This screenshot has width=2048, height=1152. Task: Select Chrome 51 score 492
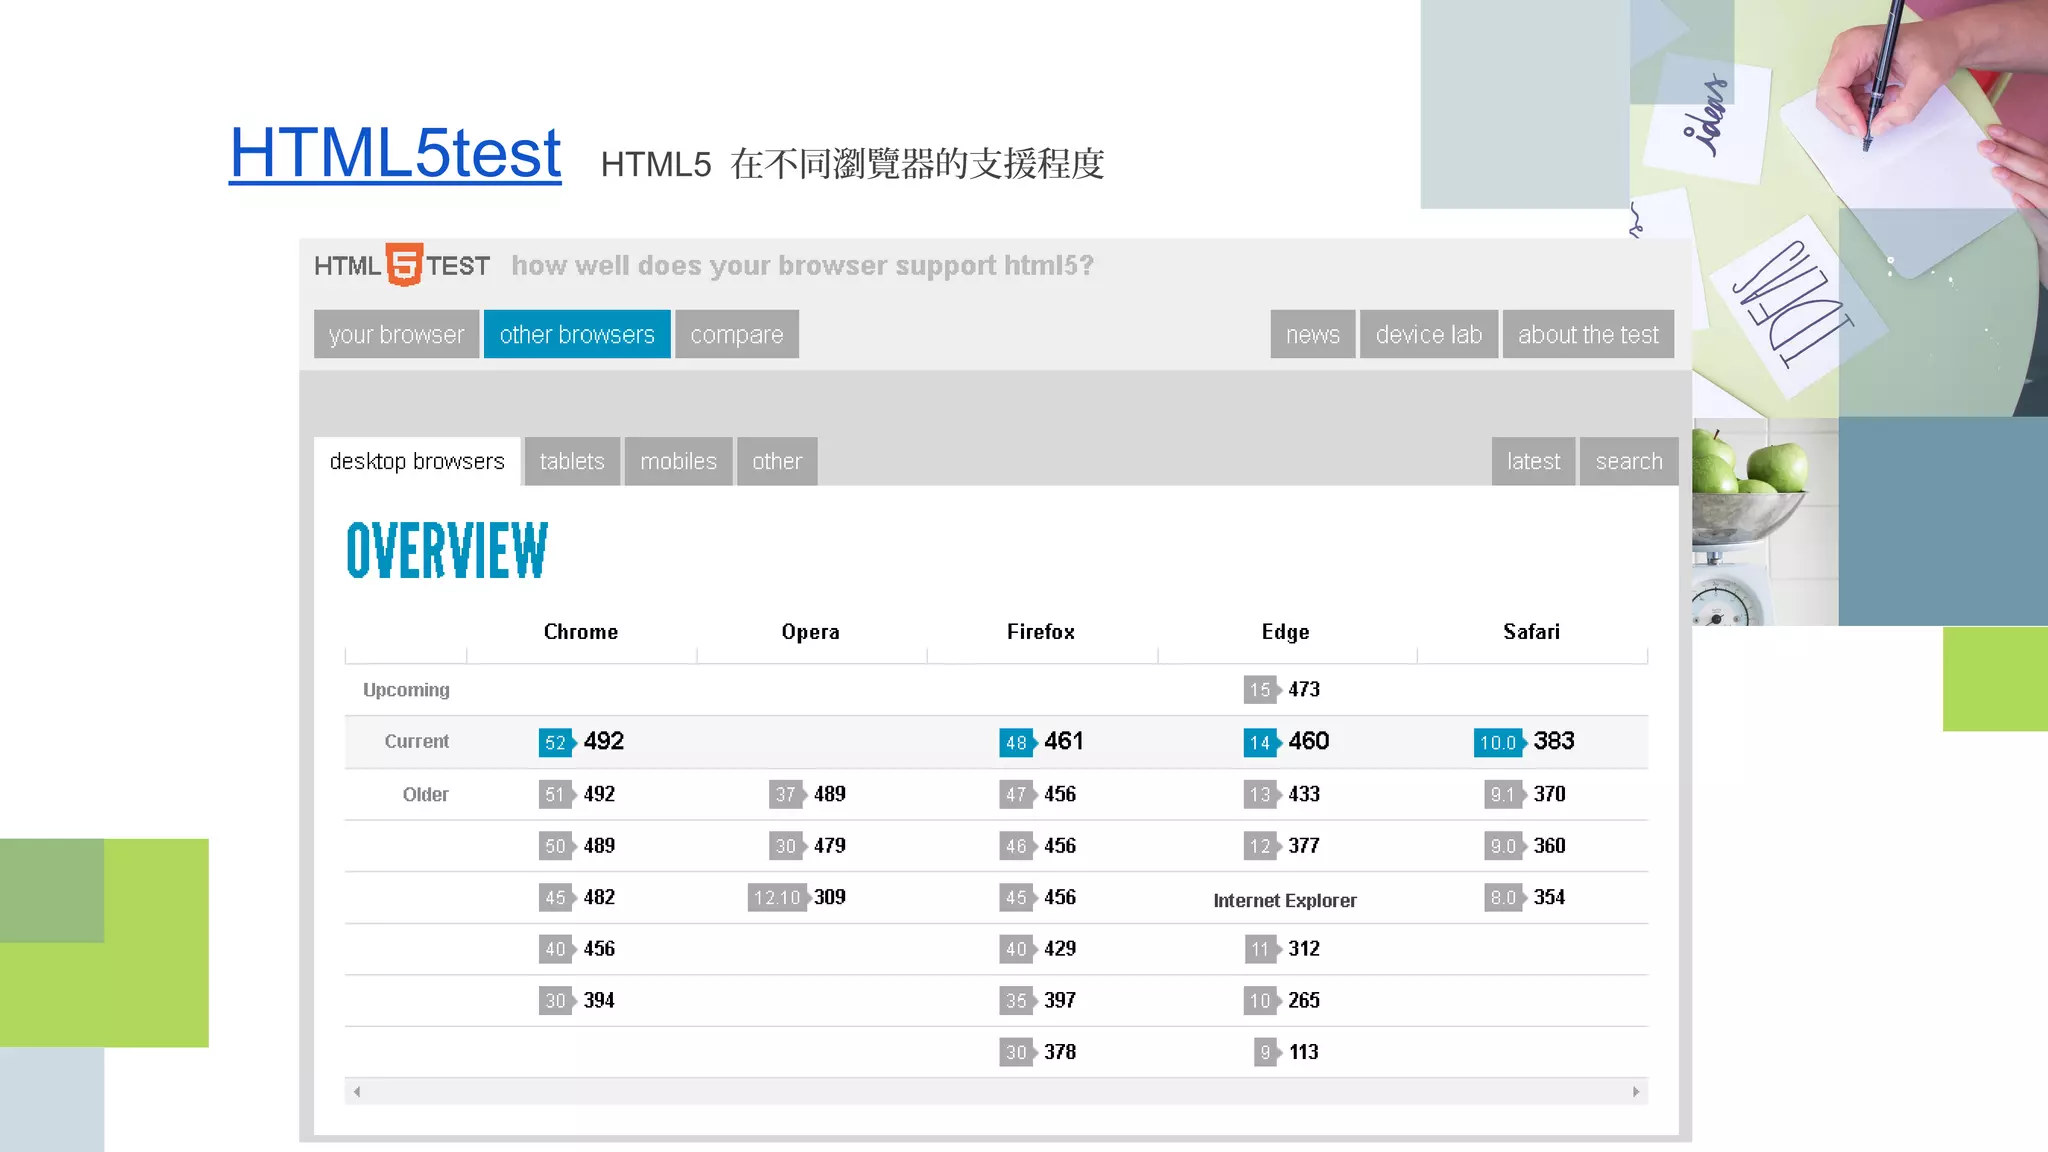577,794
